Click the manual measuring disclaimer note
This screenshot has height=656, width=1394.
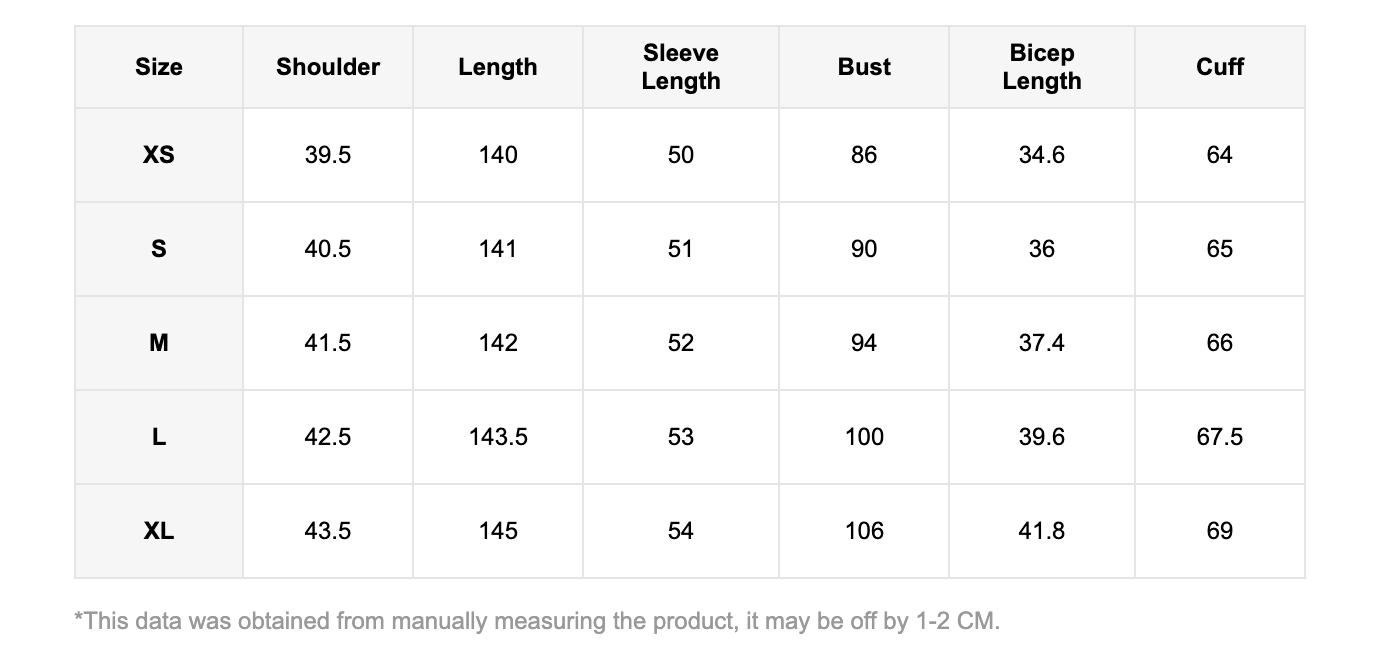(x=538, y=621)
